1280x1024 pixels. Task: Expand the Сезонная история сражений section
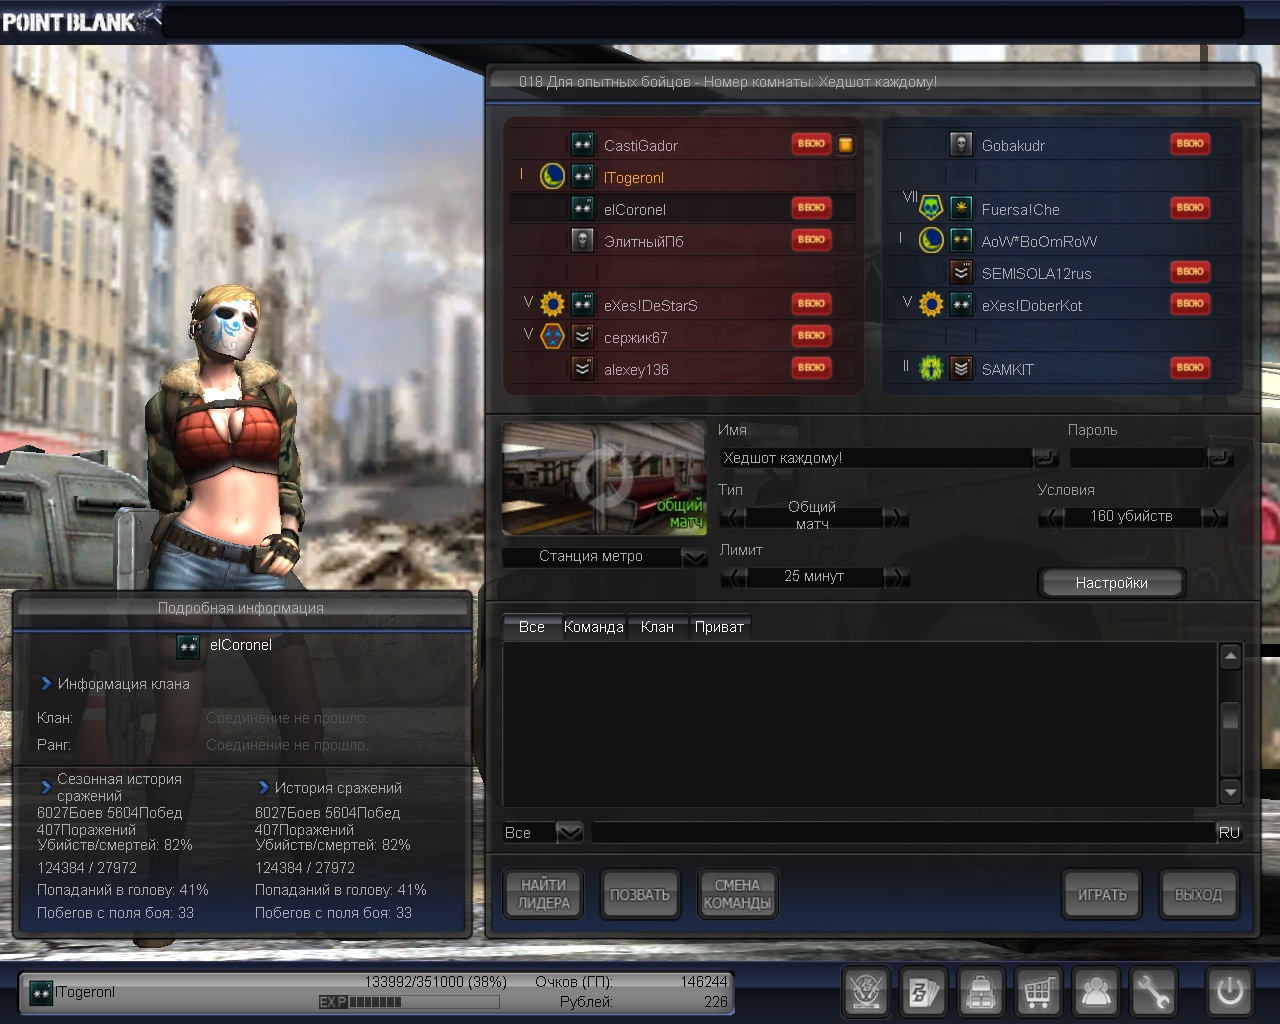[x=46, y=787]
